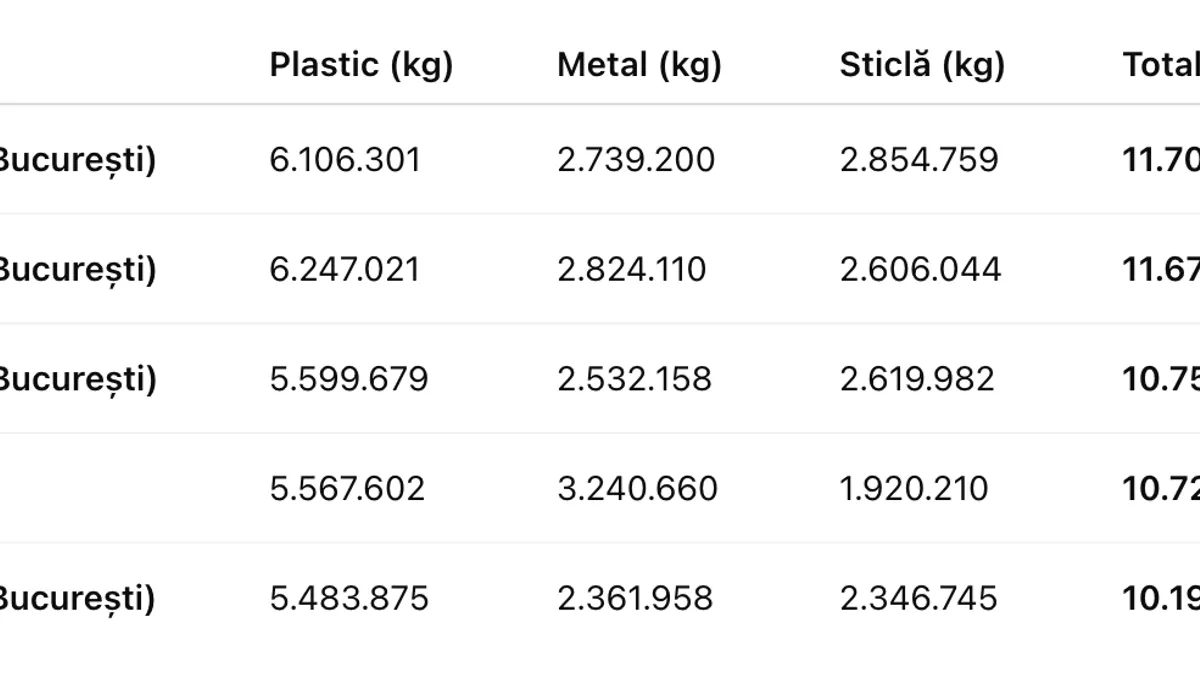Click the cell showing 1.920.210

click(914, 489)
